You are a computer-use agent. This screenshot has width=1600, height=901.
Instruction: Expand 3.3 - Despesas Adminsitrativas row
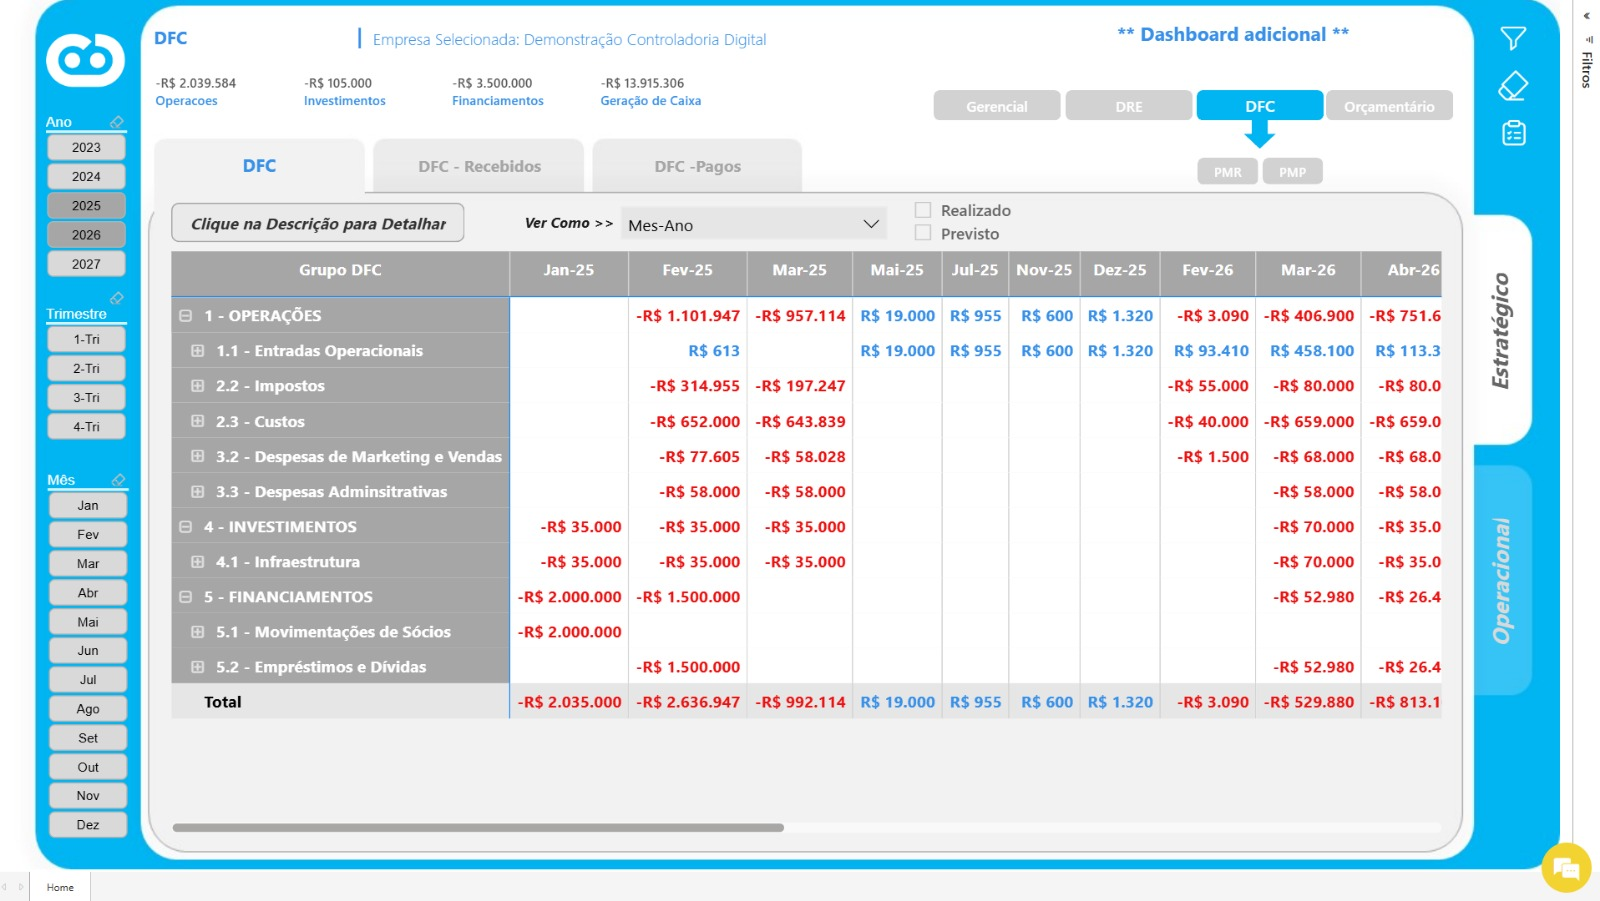[x=198, y=491]
